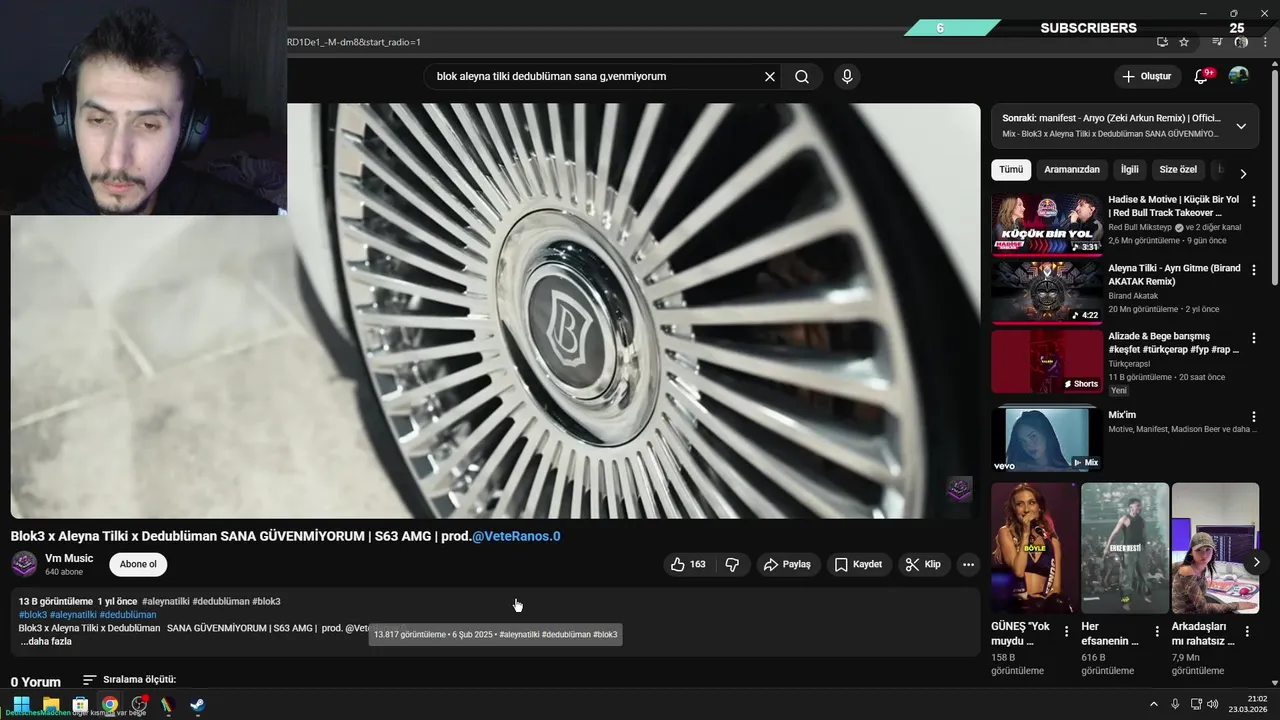Expand the Mix playlist panel chevron

coord(1241,126)
